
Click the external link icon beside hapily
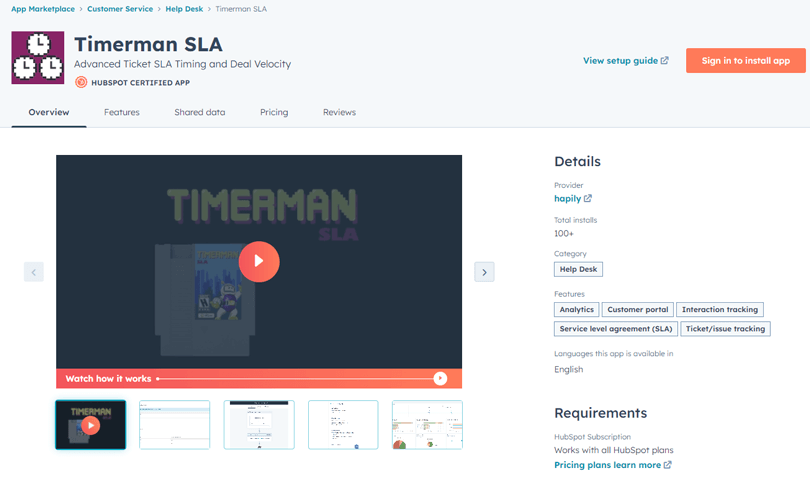pos(588,198)
